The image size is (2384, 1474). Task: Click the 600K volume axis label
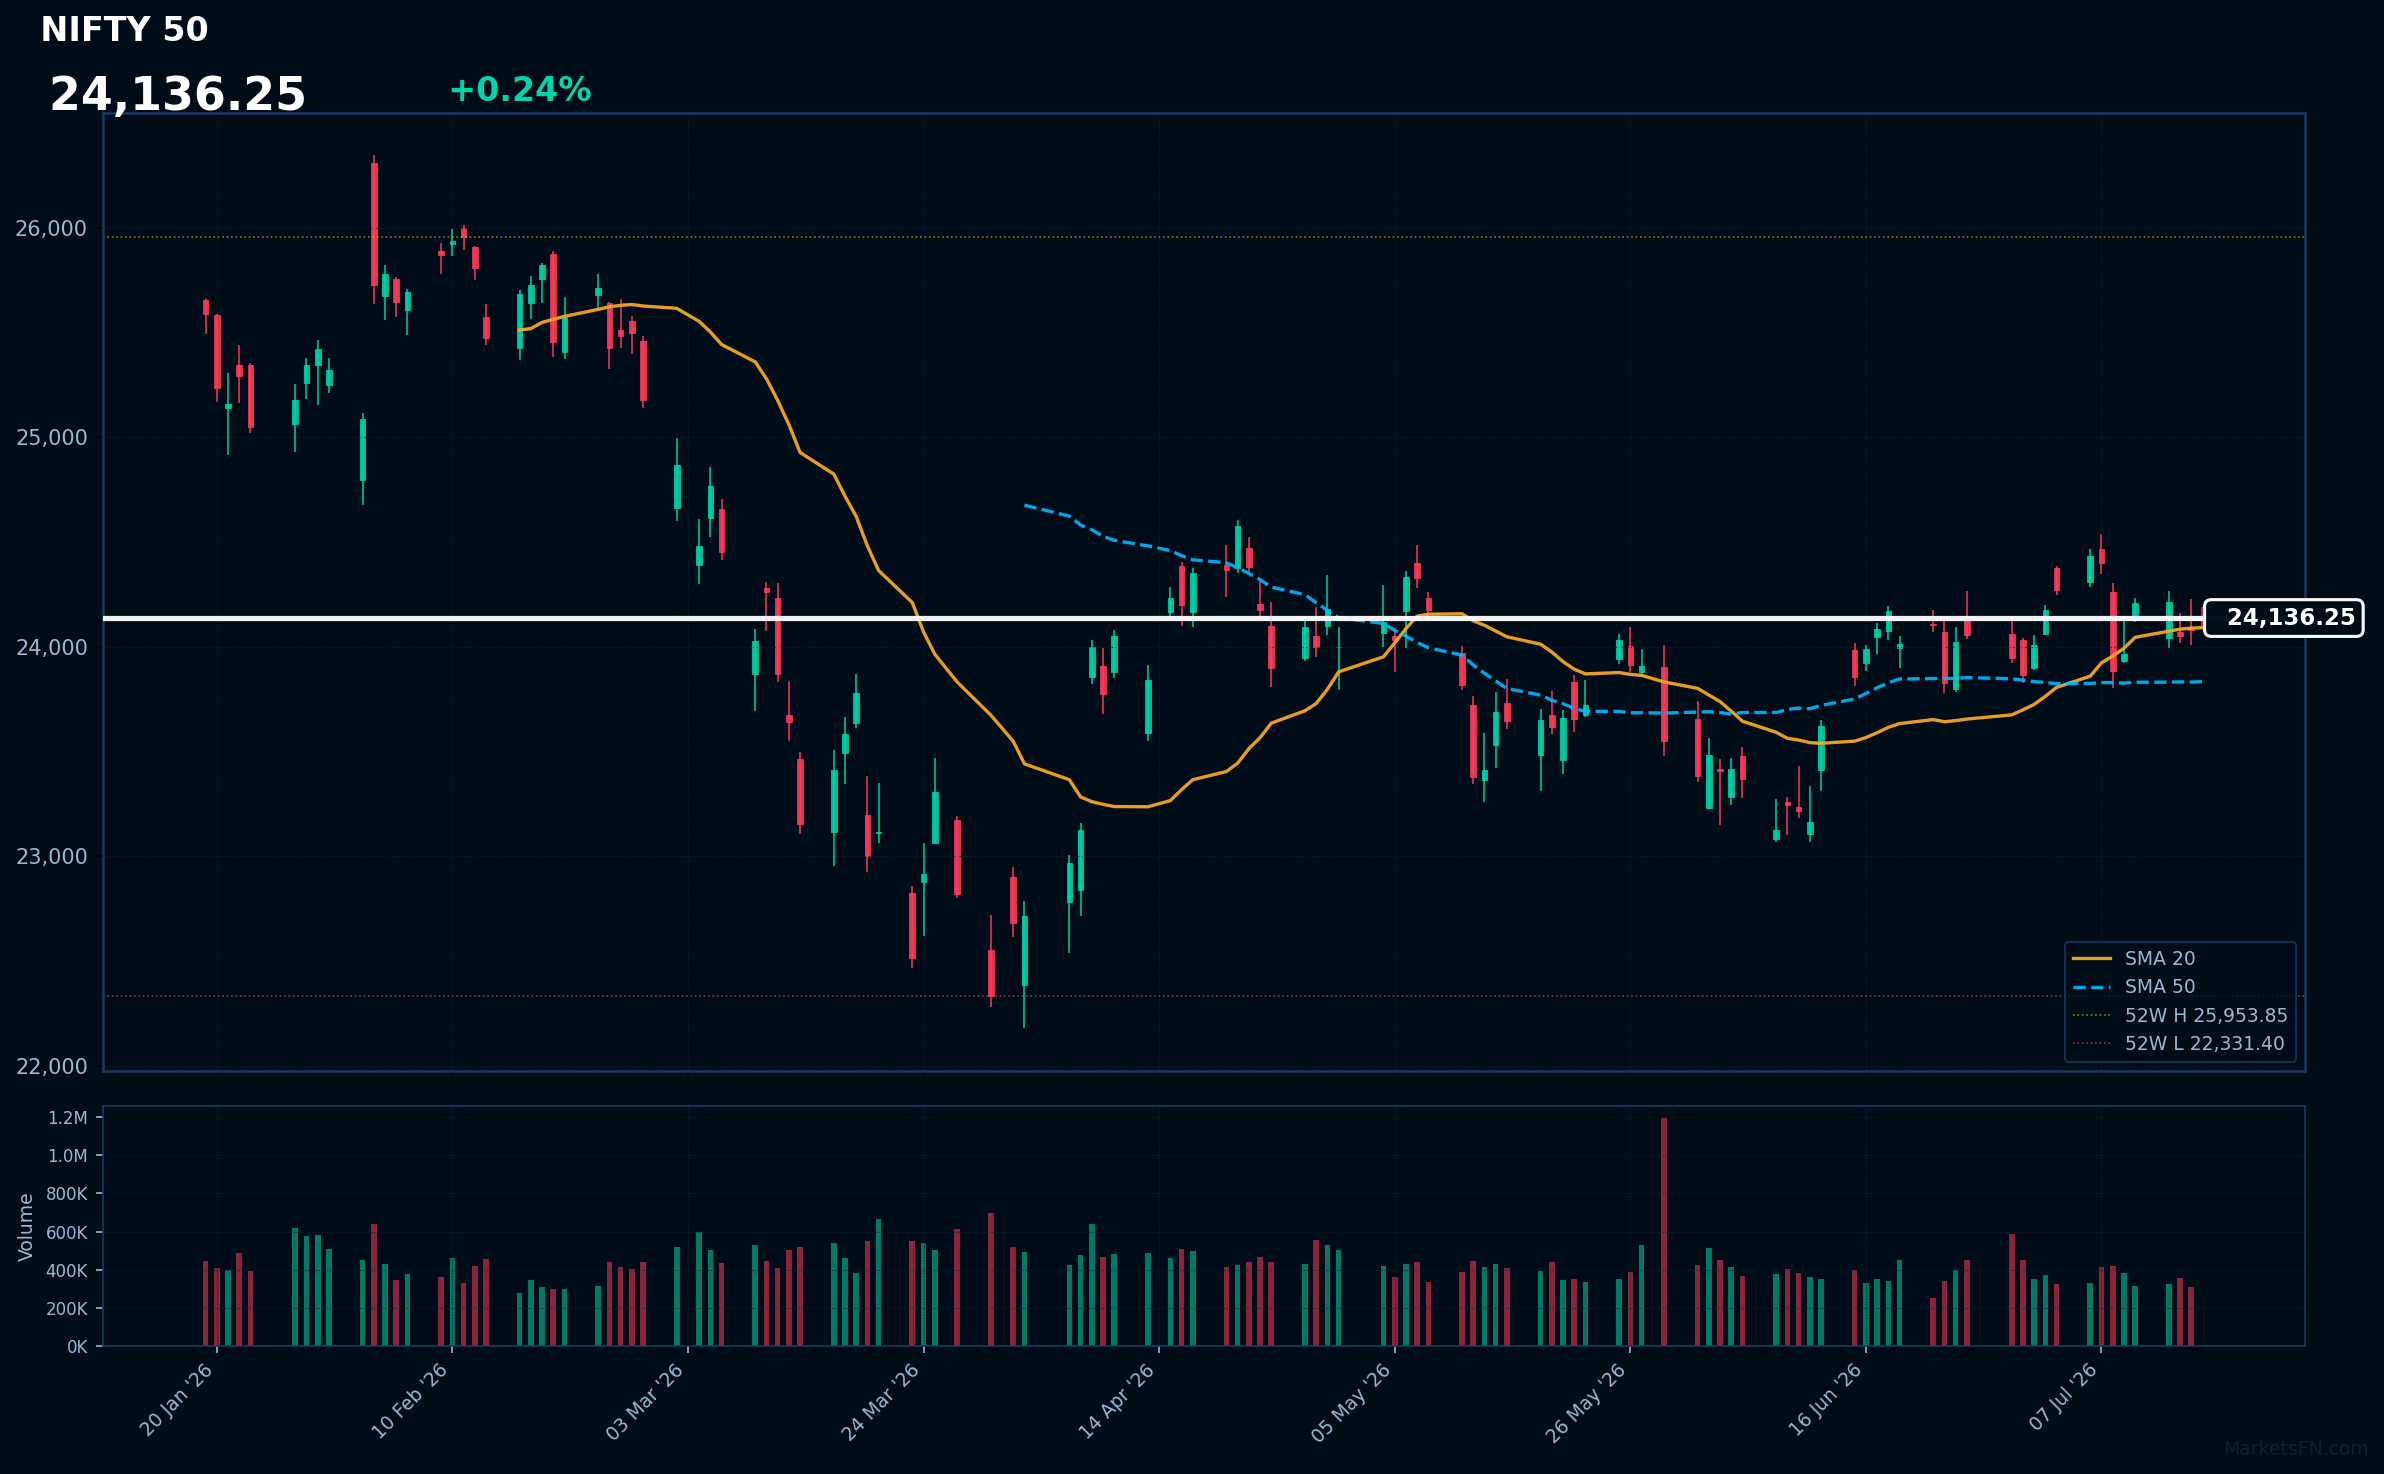click(x=67, y=1233)
